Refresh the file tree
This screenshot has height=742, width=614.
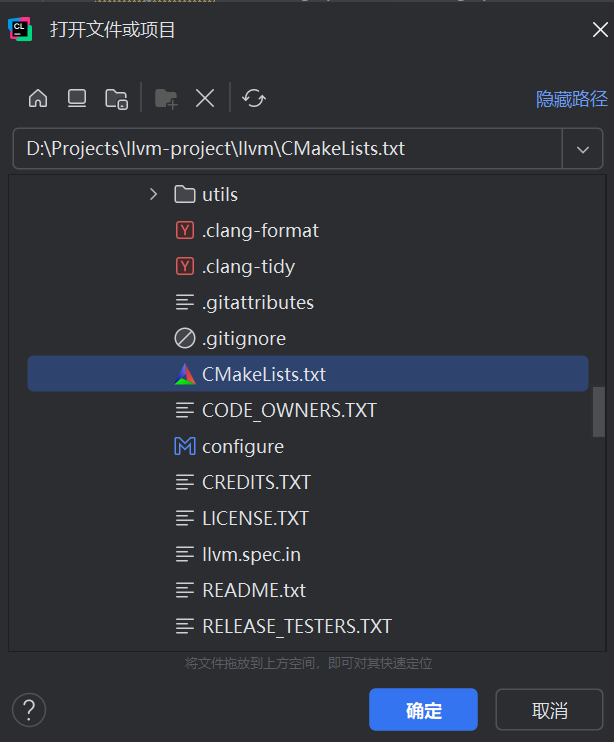coord(254,99)
